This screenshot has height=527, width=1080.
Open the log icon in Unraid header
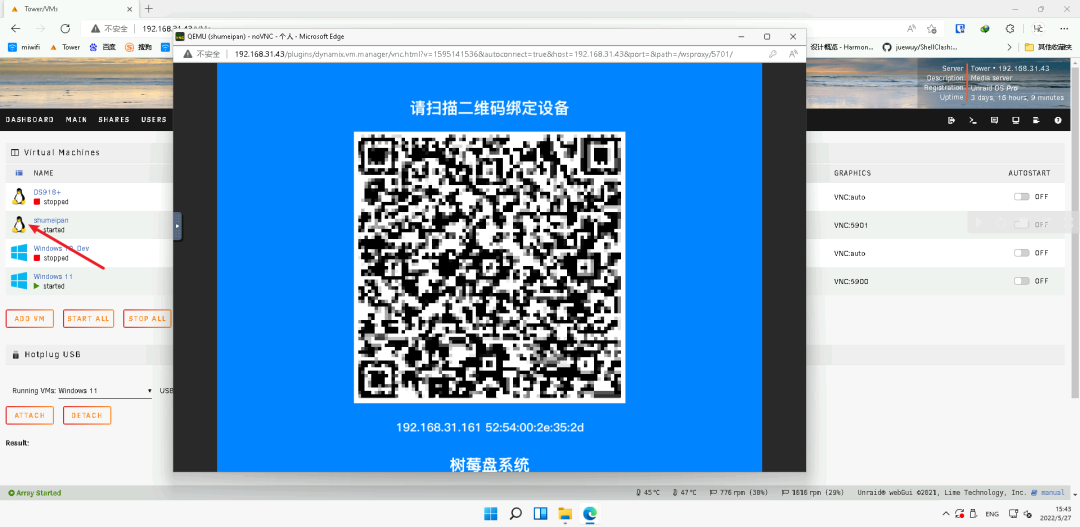point(1036,120)
